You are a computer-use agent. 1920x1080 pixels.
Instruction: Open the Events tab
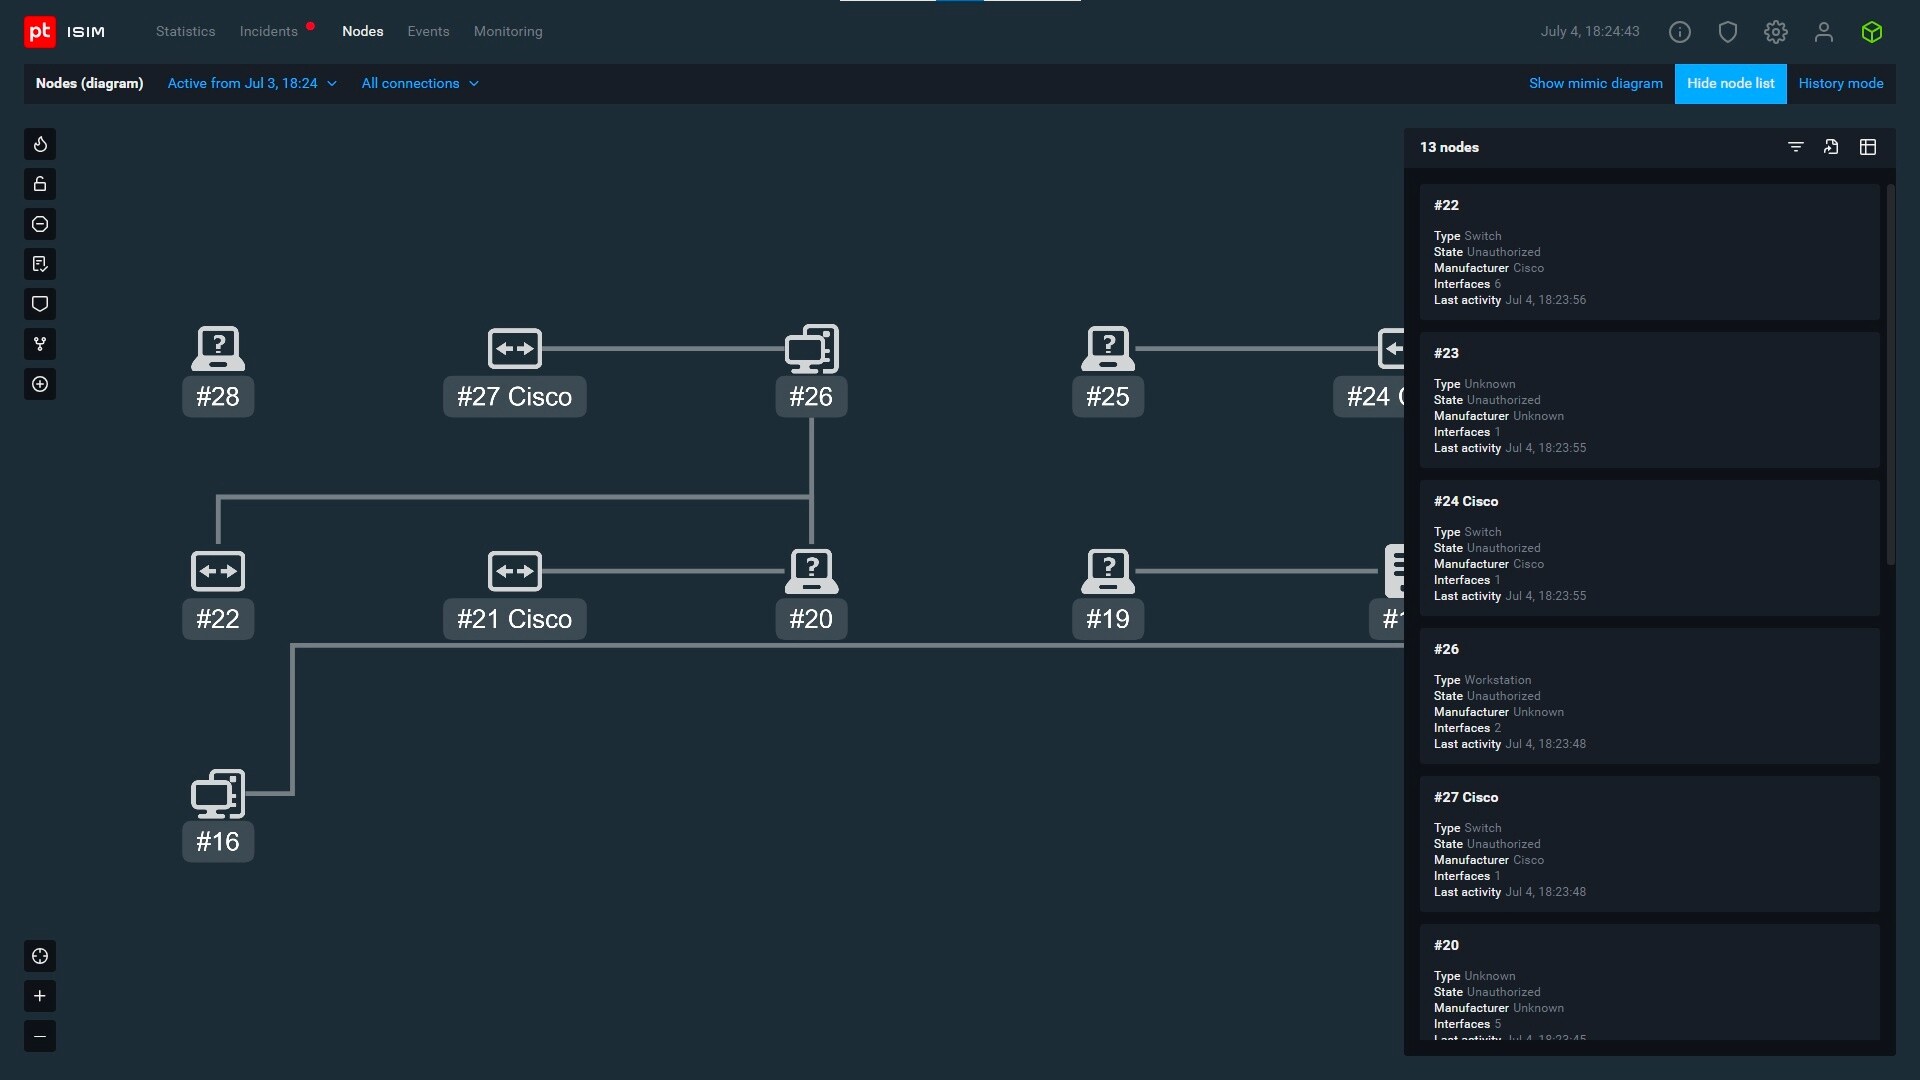[x=429, y=31]
